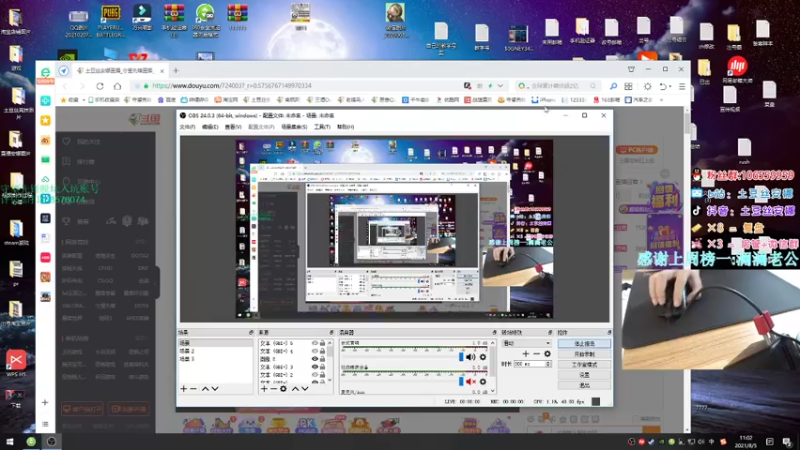
Task: Open the OBS 场景集合(S) menu
Action: click(294, 127)
